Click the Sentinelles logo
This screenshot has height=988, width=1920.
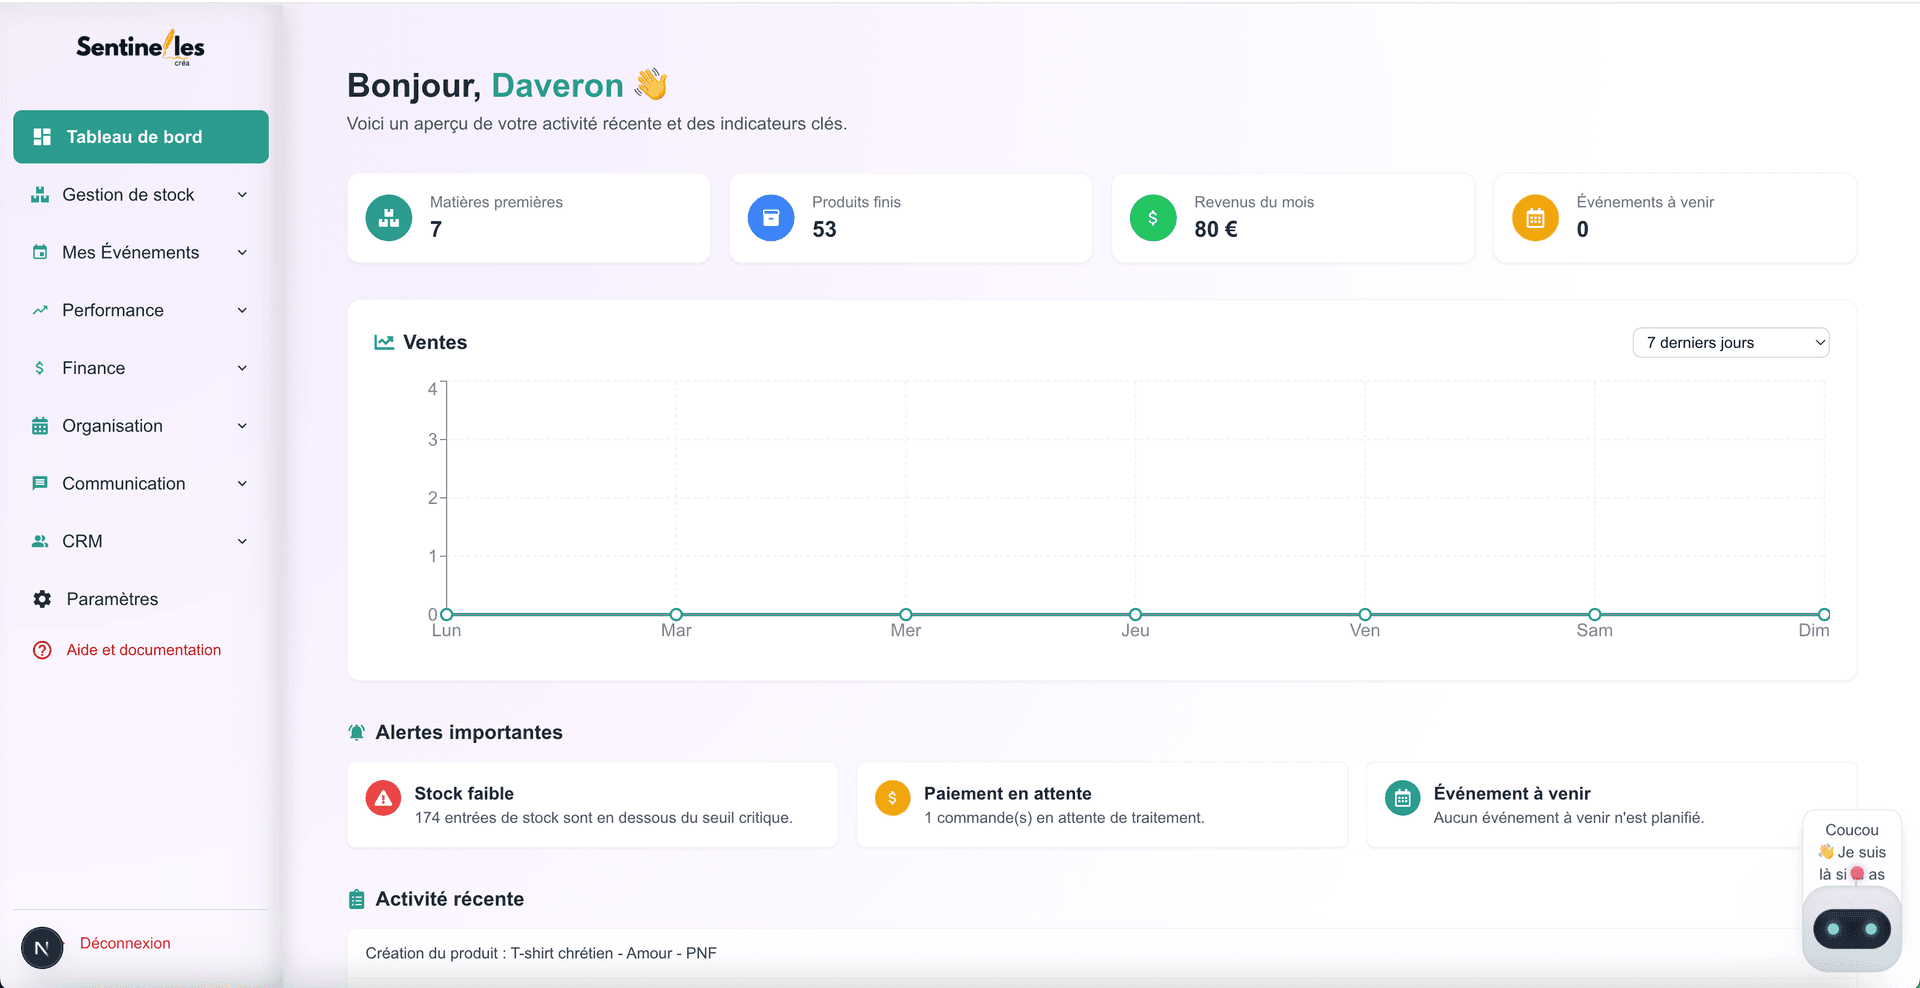[140, 47]
